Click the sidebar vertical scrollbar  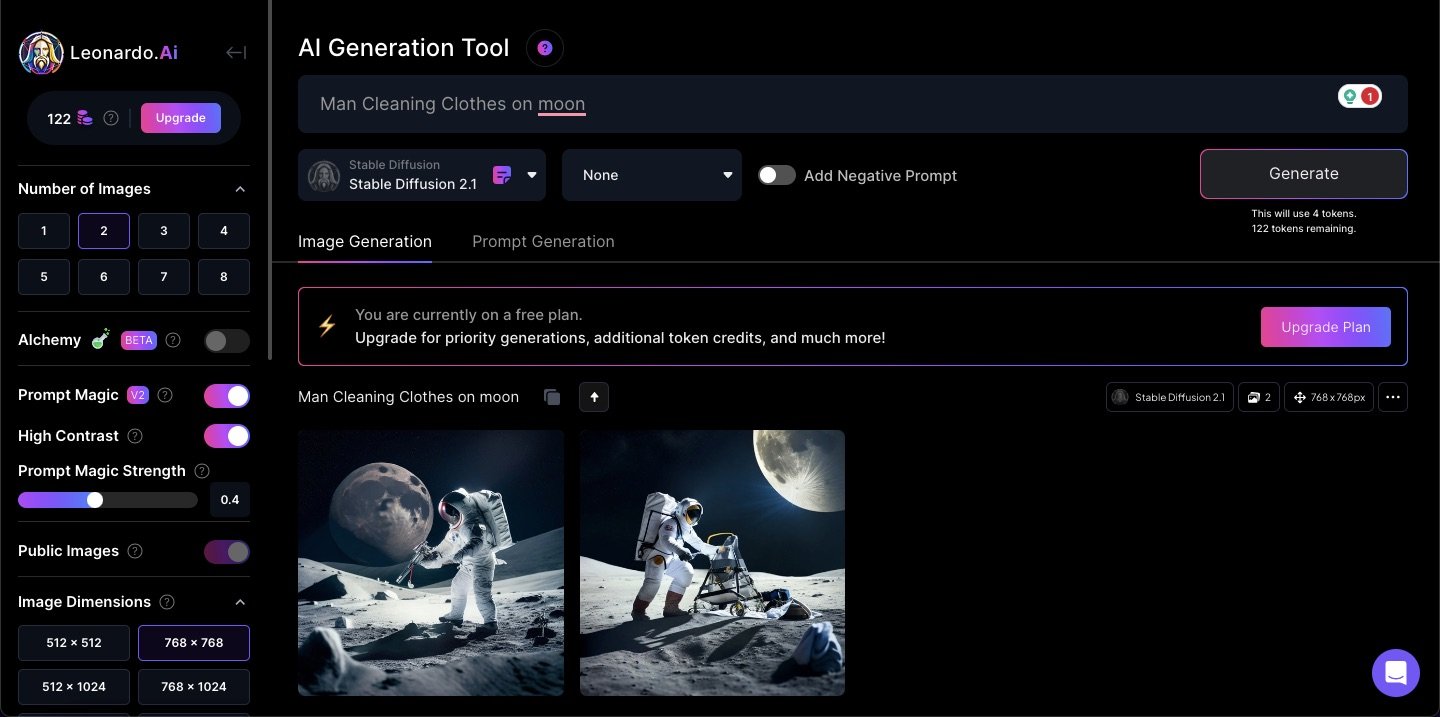(269, 180)
